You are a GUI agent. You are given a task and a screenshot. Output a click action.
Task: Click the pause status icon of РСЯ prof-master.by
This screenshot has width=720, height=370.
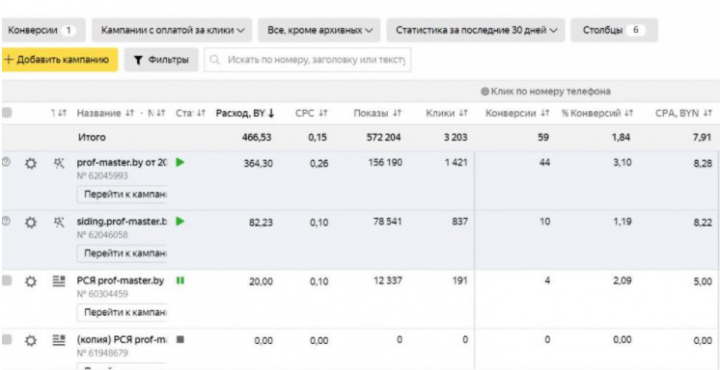180,280
